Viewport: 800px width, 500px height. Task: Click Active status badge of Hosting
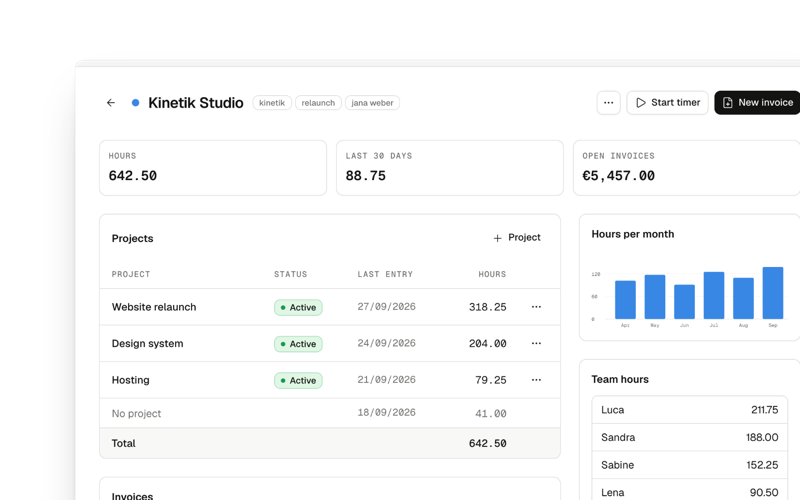[298, 380]
